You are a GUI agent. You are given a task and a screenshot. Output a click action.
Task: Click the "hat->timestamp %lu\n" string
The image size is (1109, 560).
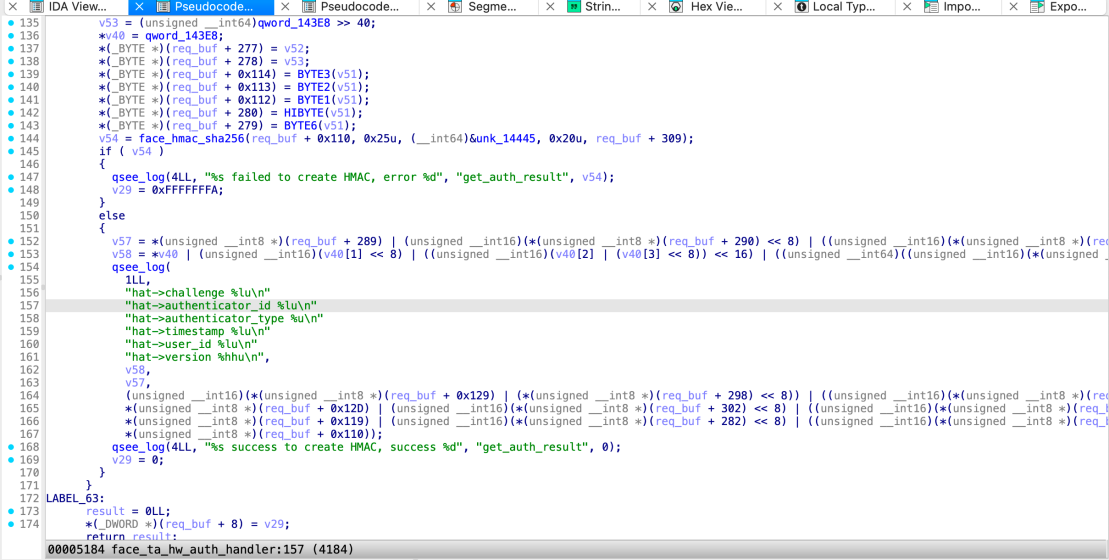(197, 331)
